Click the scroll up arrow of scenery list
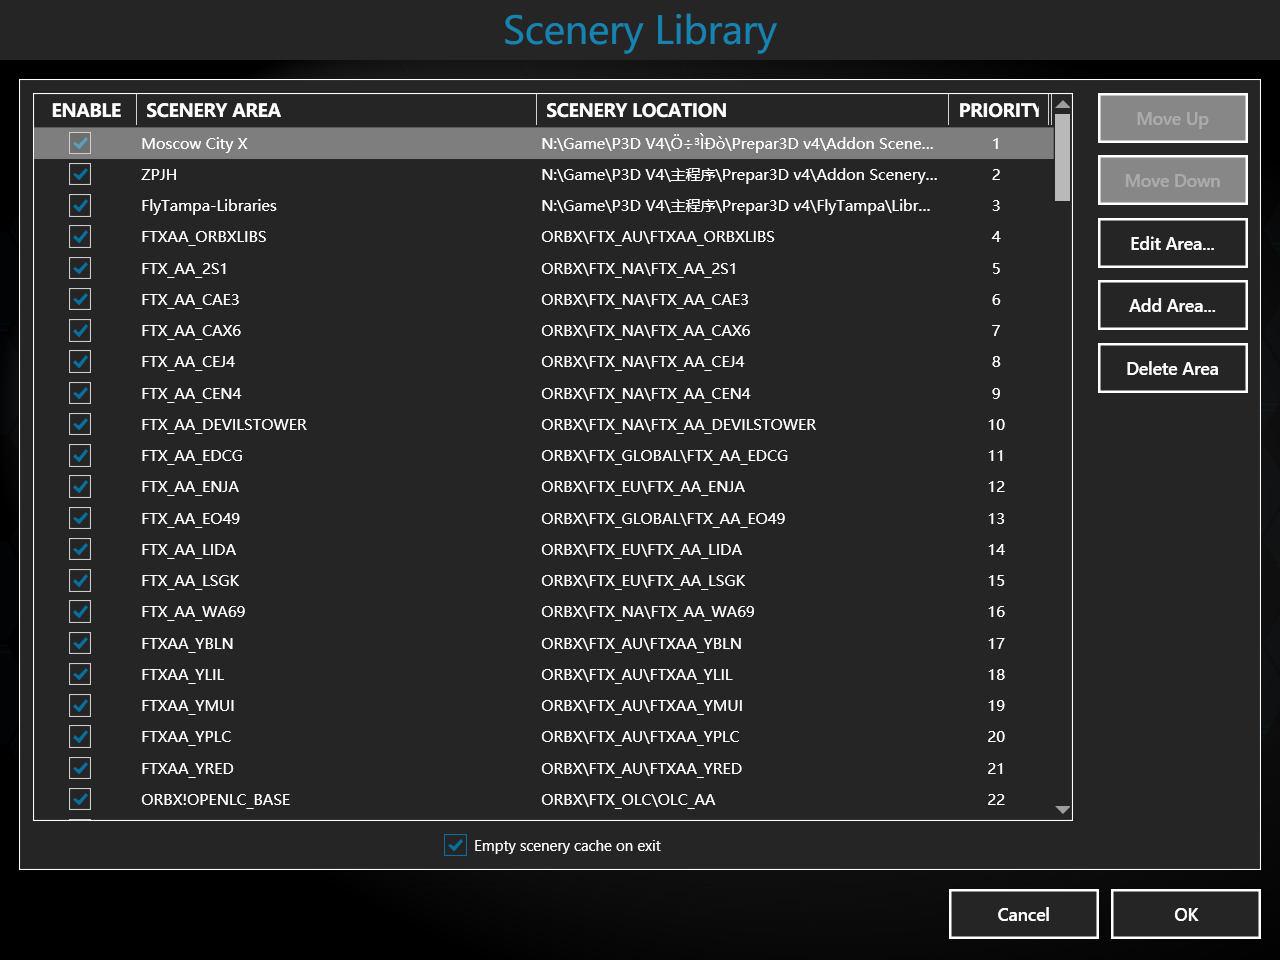 (1063, 104)
